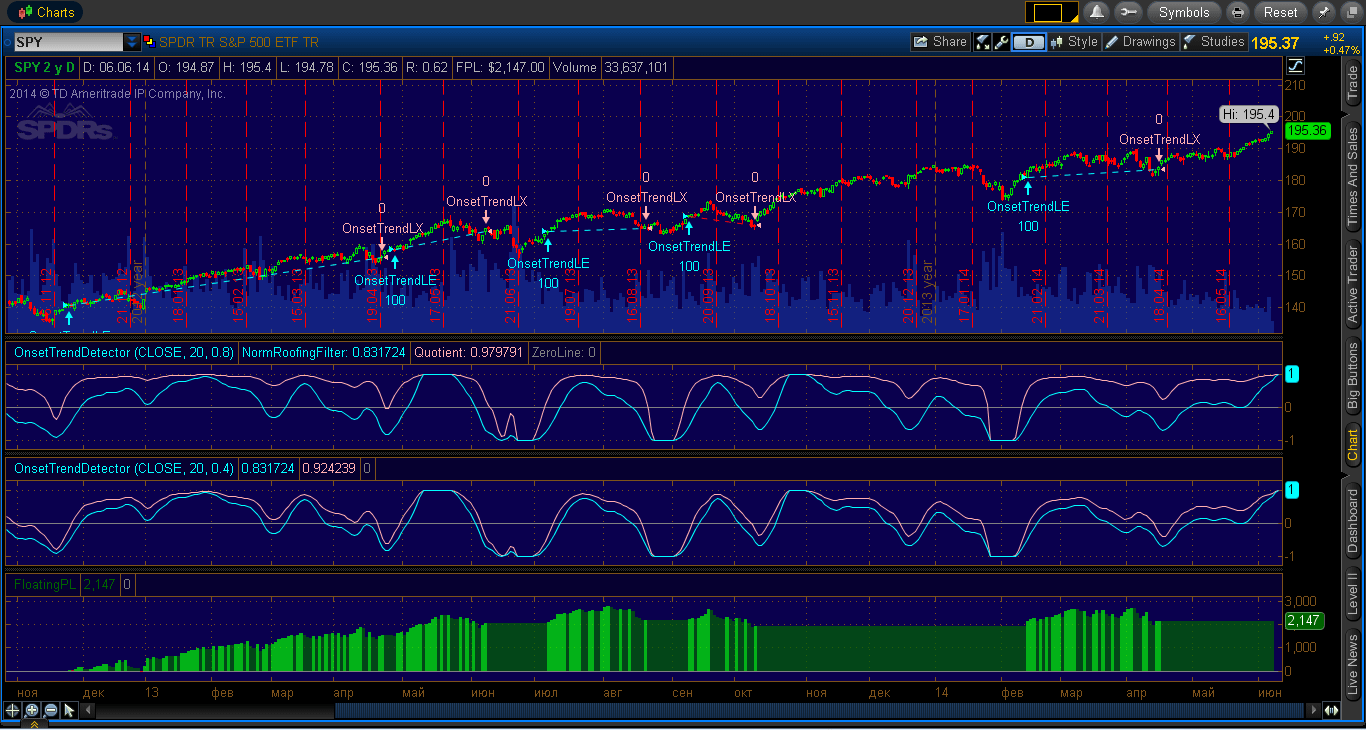Click the 'SPY 2 y D' label
The width and height of the screenshot is (1366, 730).
click(44, 68)
